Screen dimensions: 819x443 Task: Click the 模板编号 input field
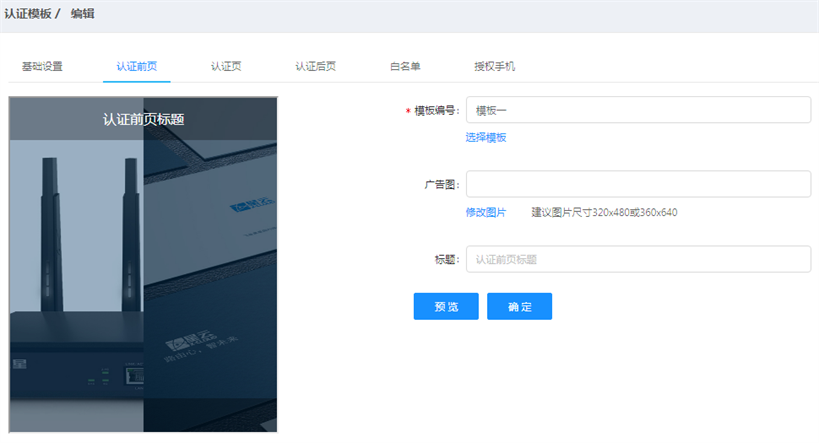click(638, 110)
